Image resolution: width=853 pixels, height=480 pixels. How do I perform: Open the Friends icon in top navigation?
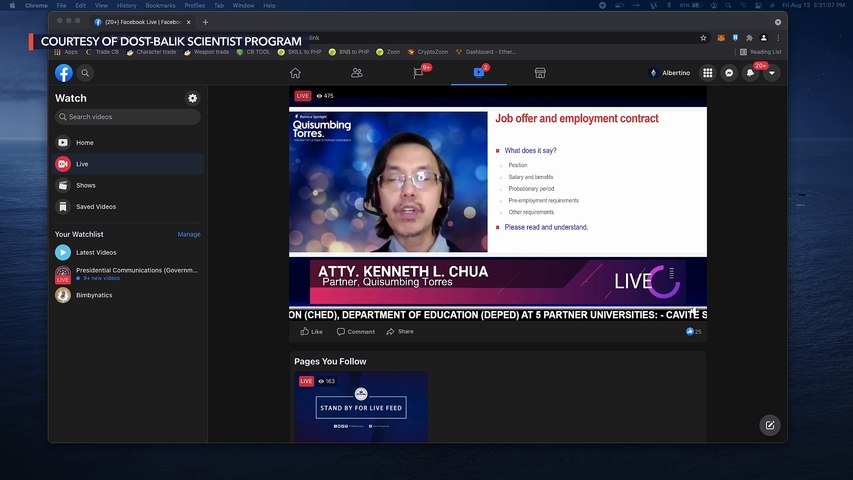tap(357, 73)
